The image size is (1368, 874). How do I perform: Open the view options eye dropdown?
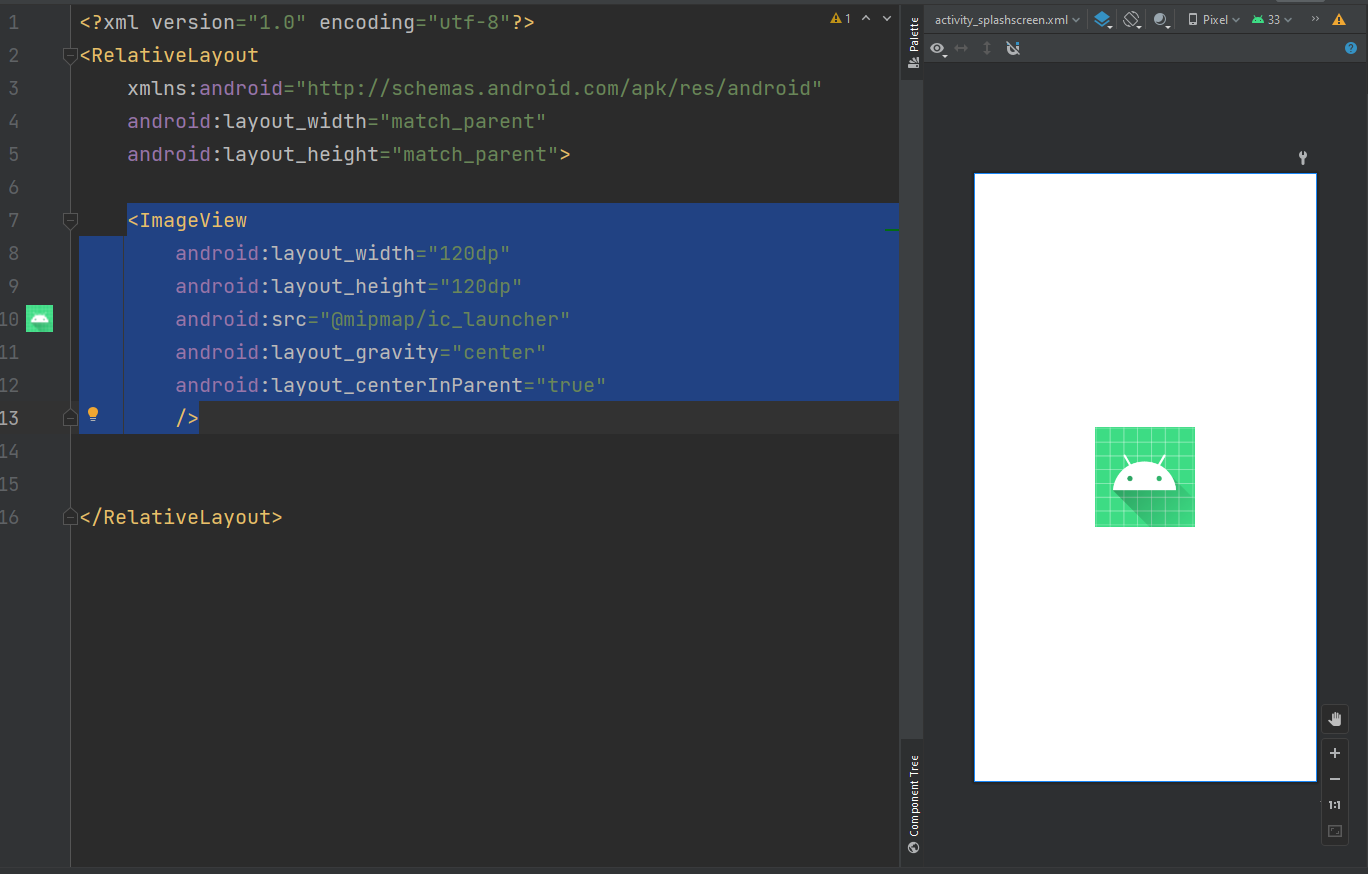[938, 48]
